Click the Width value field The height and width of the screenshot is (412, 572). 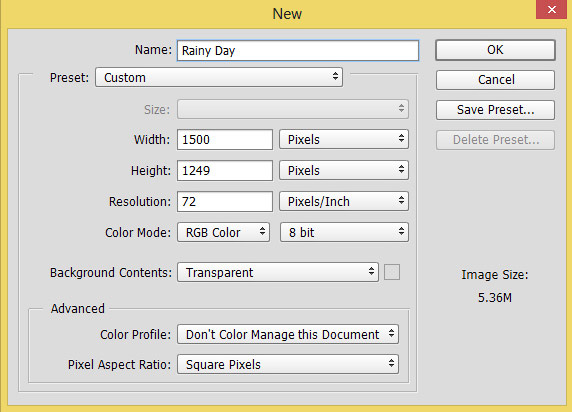[225, 139]
